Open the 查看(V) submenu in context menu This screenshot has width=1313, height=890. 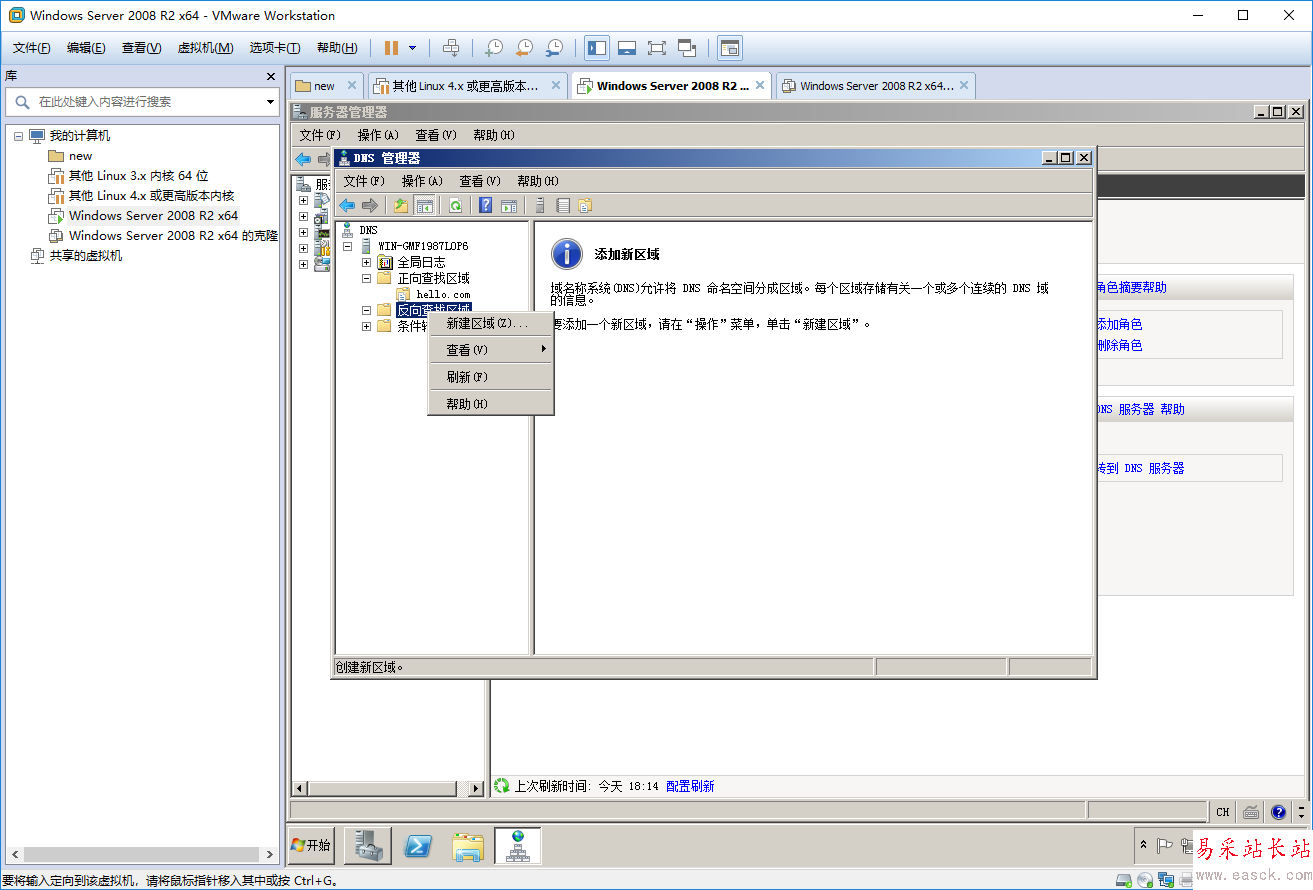tap(491, 350)
